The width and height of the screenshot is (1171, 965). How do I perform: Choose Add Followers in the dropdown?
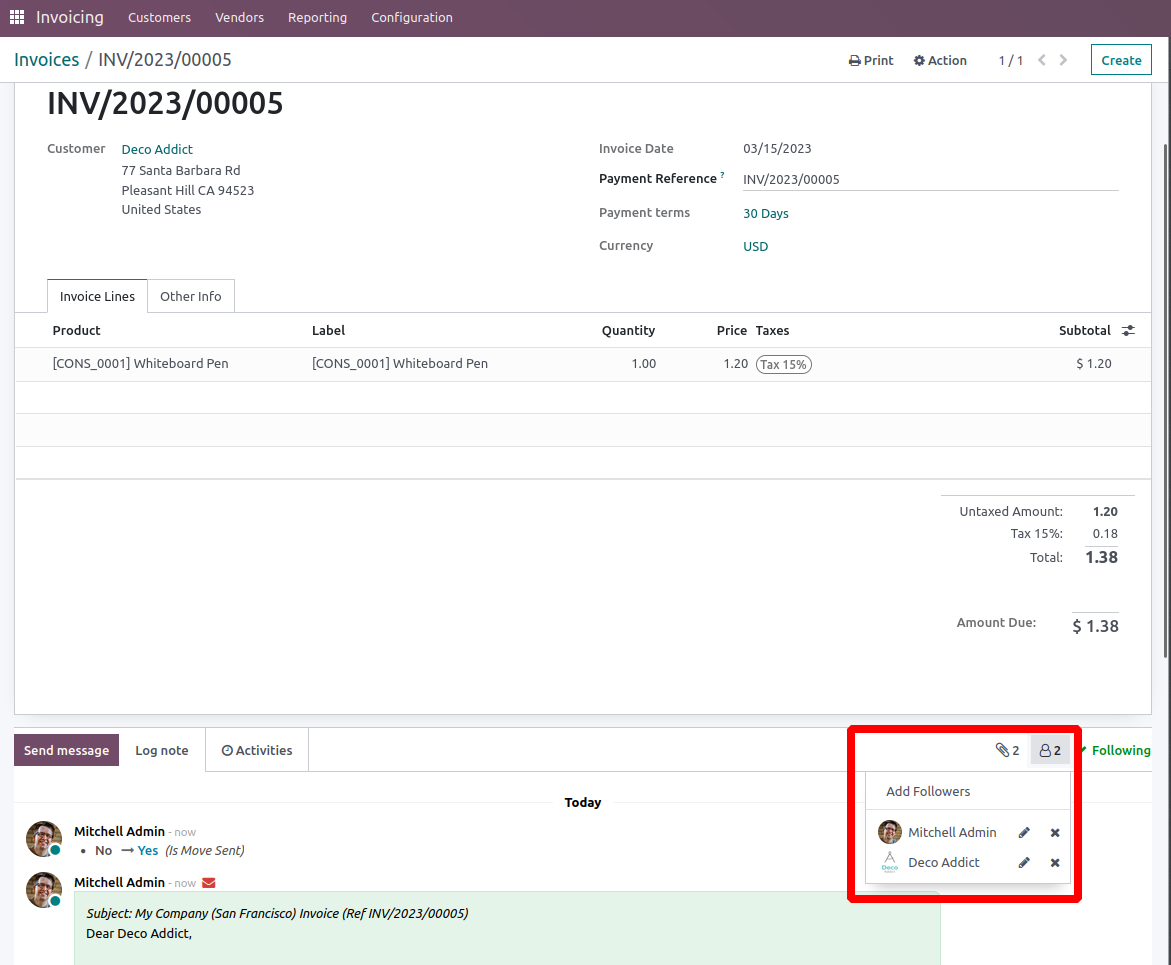[x=928, y=791]
